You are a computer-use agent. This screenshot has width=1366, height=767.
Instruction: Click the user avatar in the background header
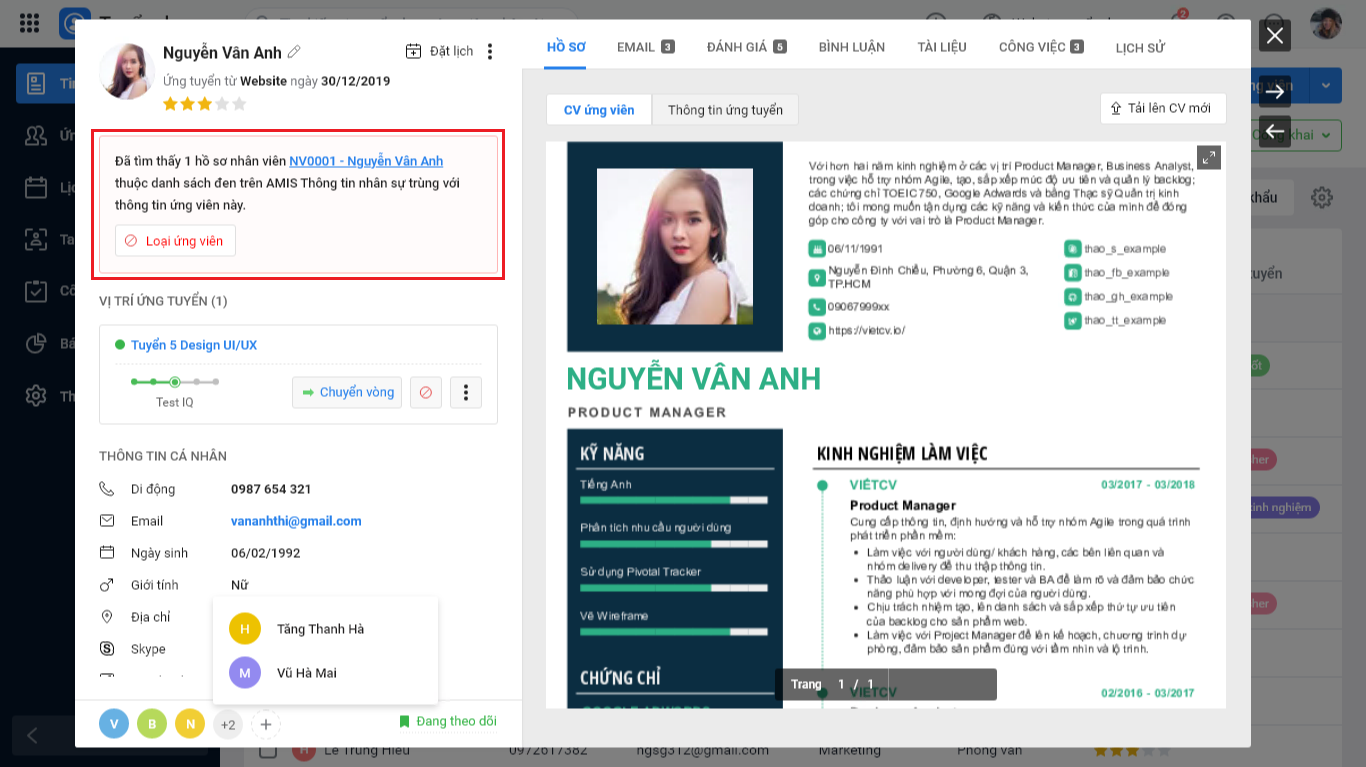pyautogui.click(x=1325, y=22)
